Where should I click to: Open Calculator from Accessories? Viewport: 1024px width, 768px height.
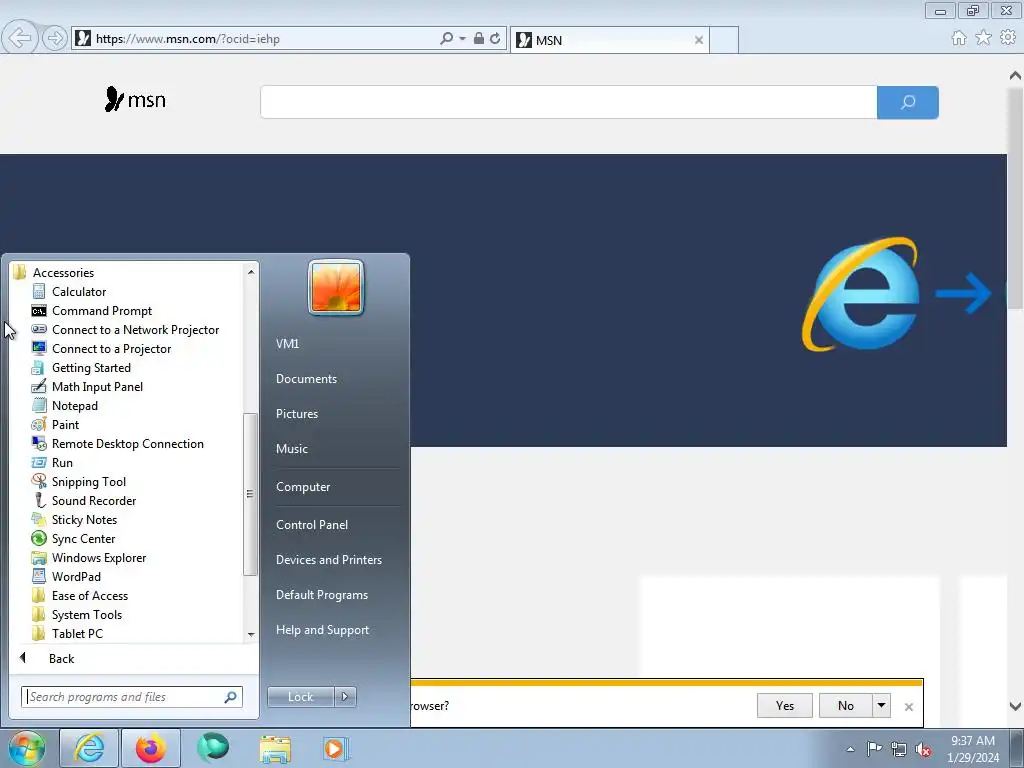tap(78, 292)
